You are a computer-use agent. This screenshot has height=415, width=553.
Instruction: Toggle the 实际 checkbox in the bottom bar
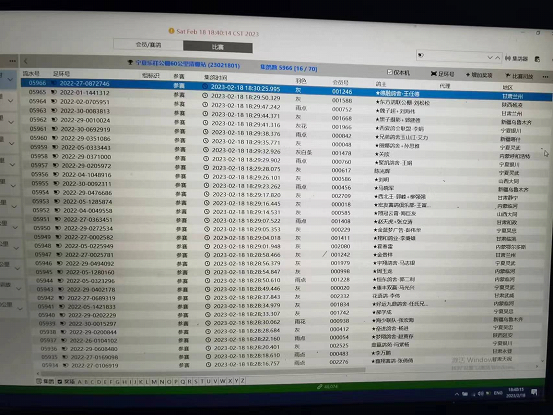pyautogui.click(x=60, y=382)
